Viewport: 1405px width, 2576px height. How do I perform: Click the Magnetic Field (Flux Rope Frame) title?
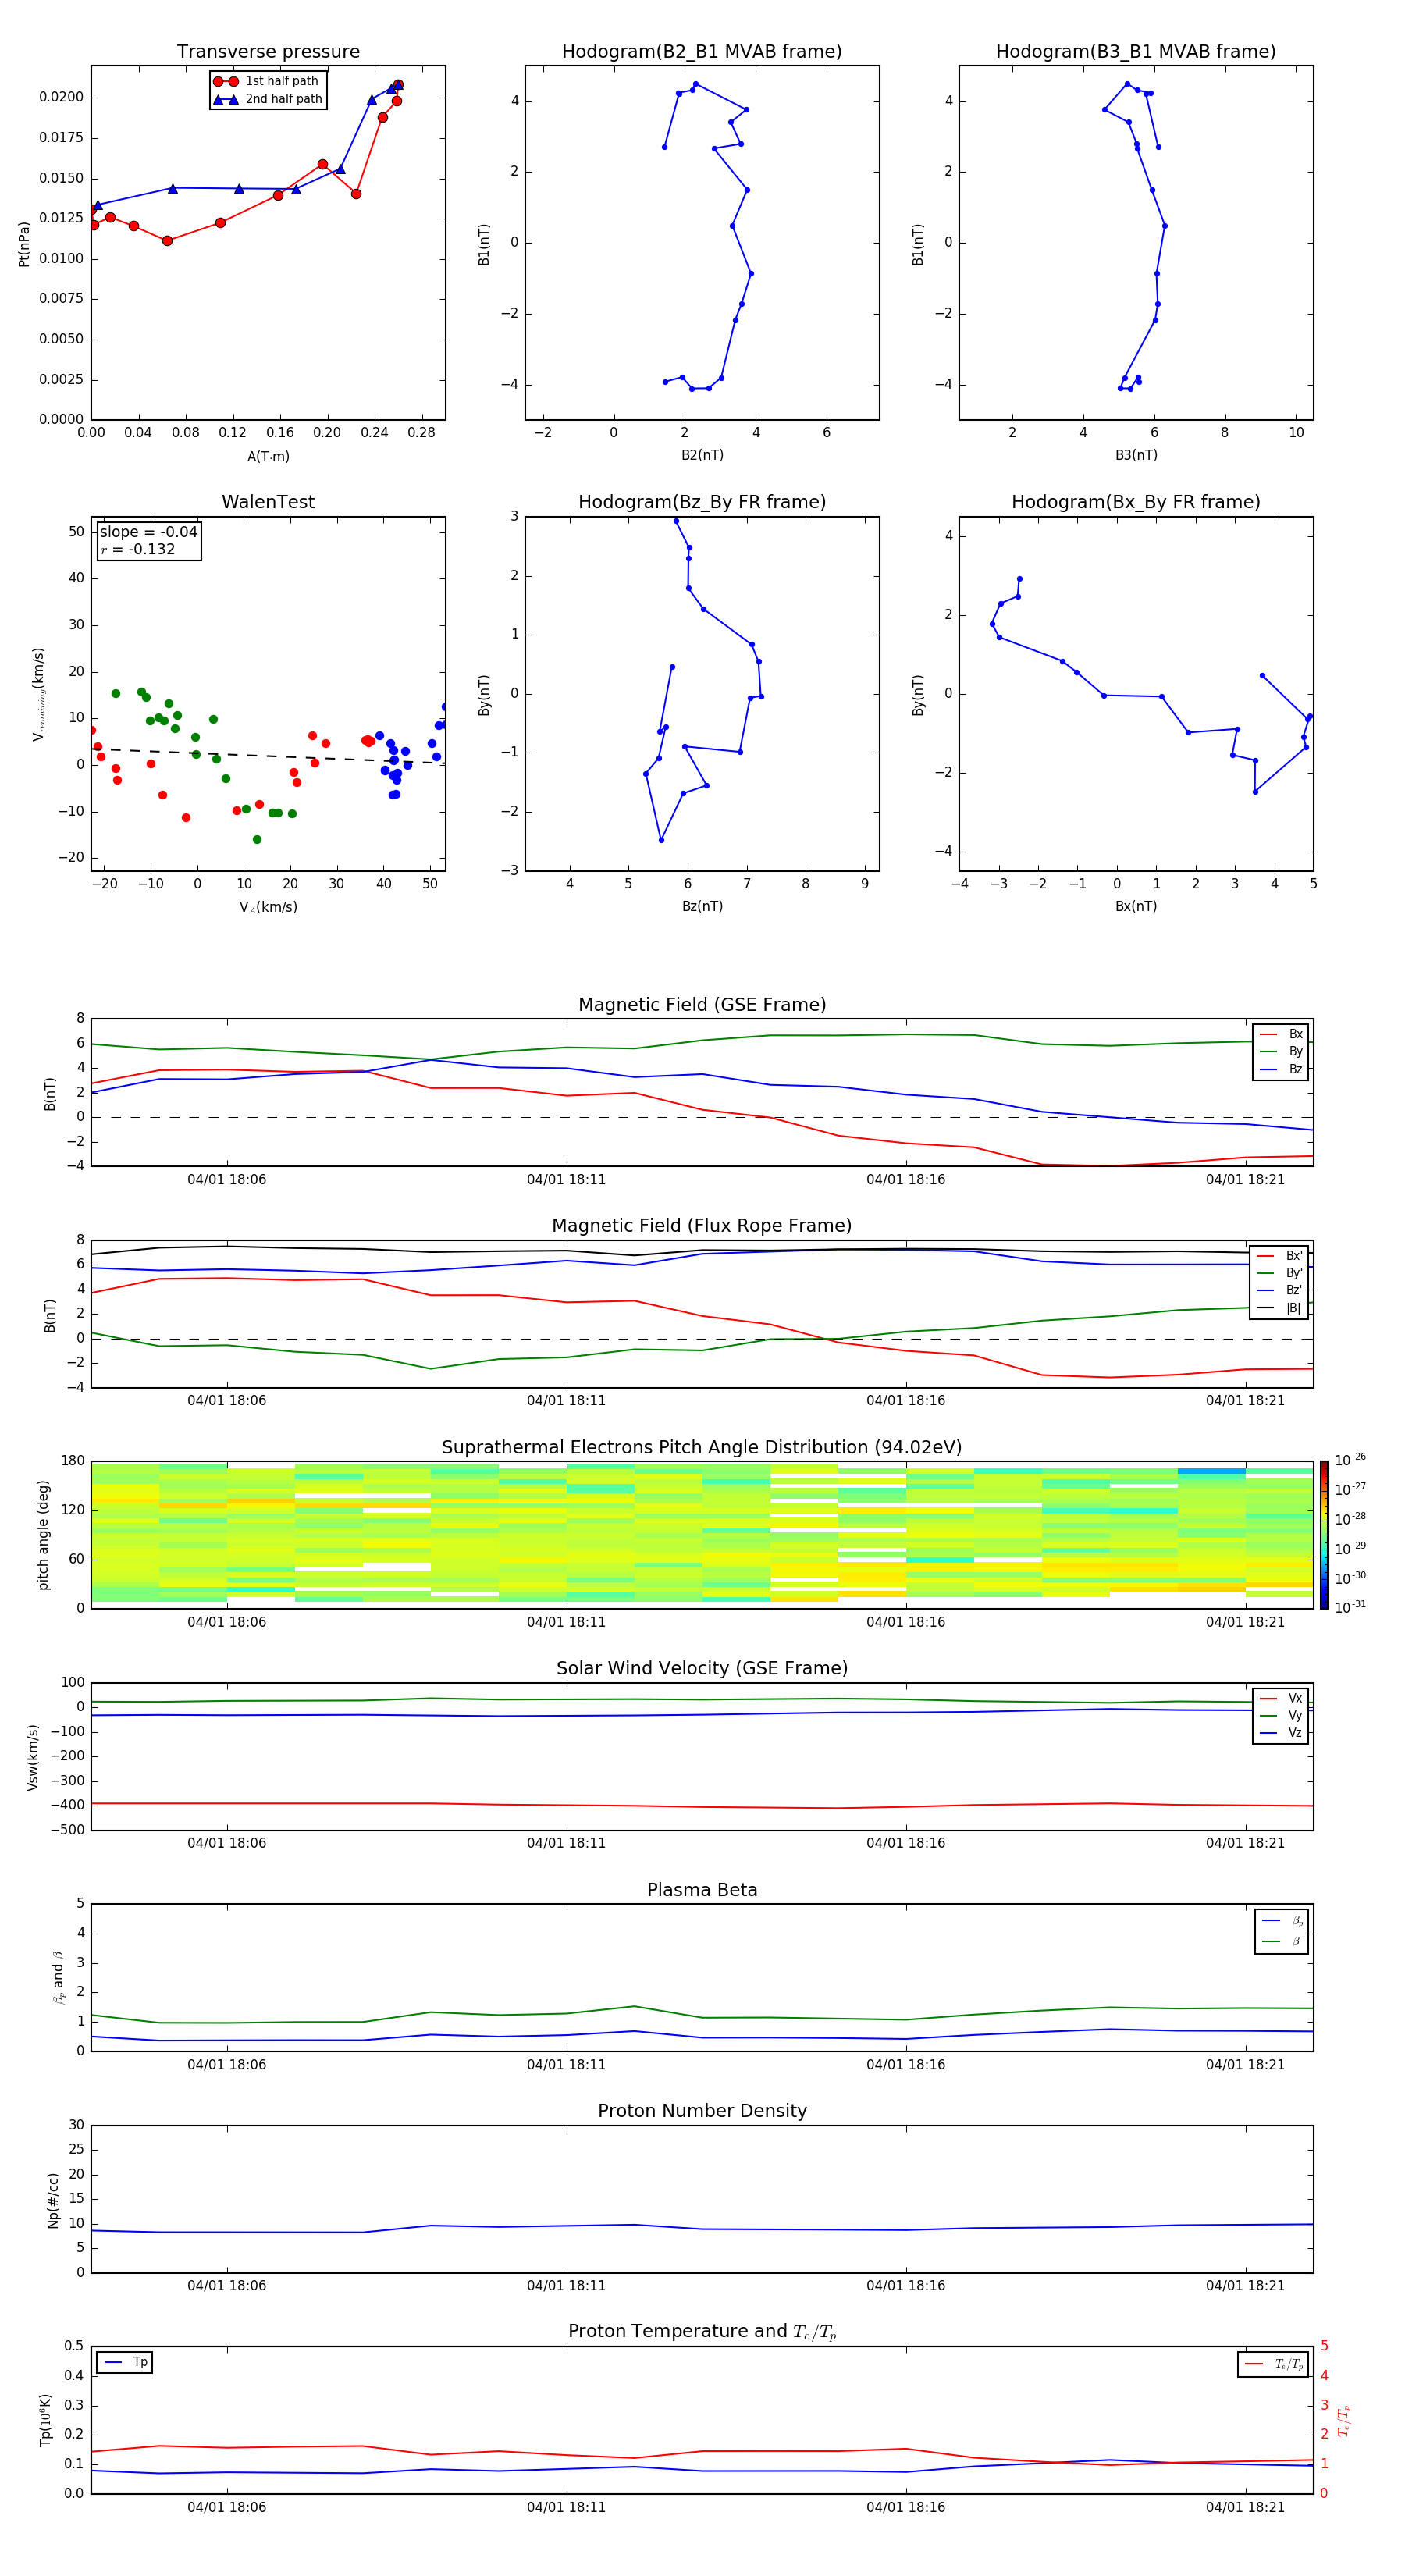(x=702, y=1226)
